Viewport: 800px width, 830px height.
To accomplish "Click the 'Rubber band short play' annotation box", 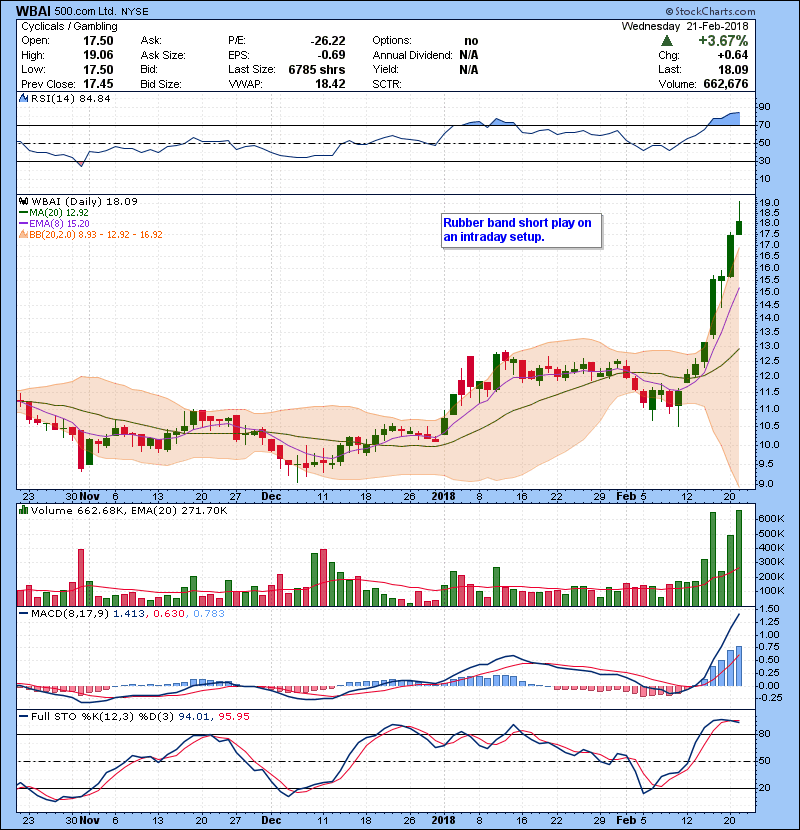I will pos(522,230).
